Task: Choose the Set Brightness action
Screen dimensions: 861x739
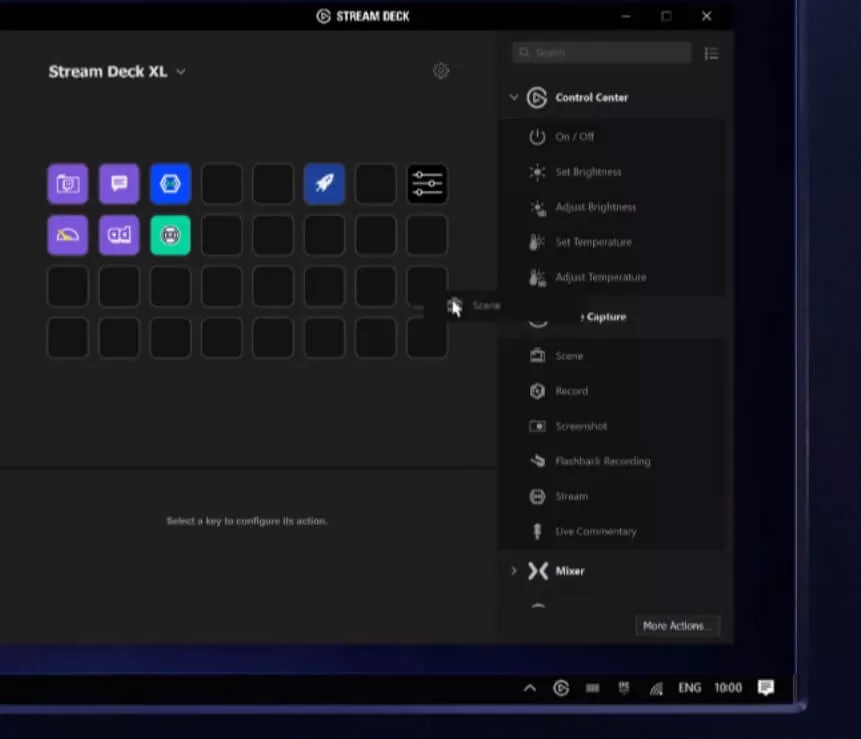Action: [x=587, y=172]
